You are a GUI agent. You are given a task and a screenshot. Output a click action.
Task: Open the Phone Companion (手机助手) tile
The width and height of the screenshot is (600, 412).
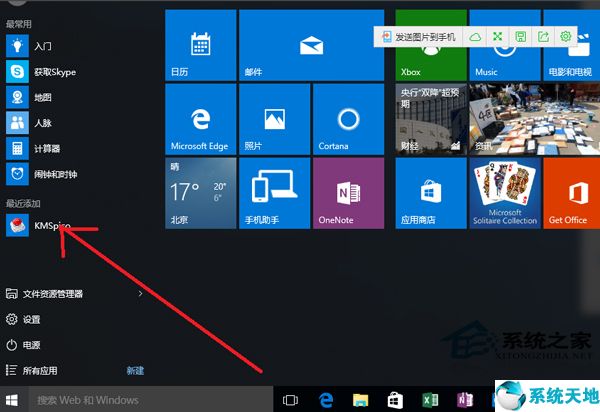click(274, 193)
